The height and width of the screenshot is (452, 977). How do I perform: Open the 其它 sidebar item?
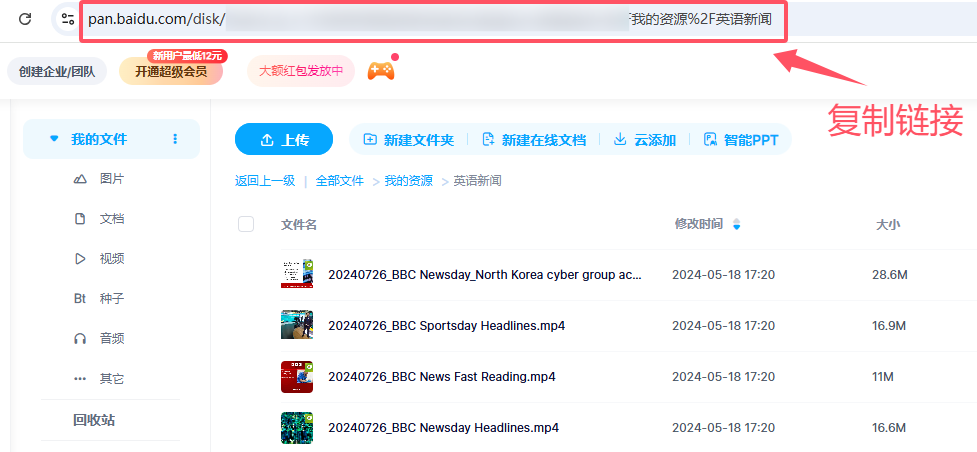pyautogui.click(x=112, y=378)
